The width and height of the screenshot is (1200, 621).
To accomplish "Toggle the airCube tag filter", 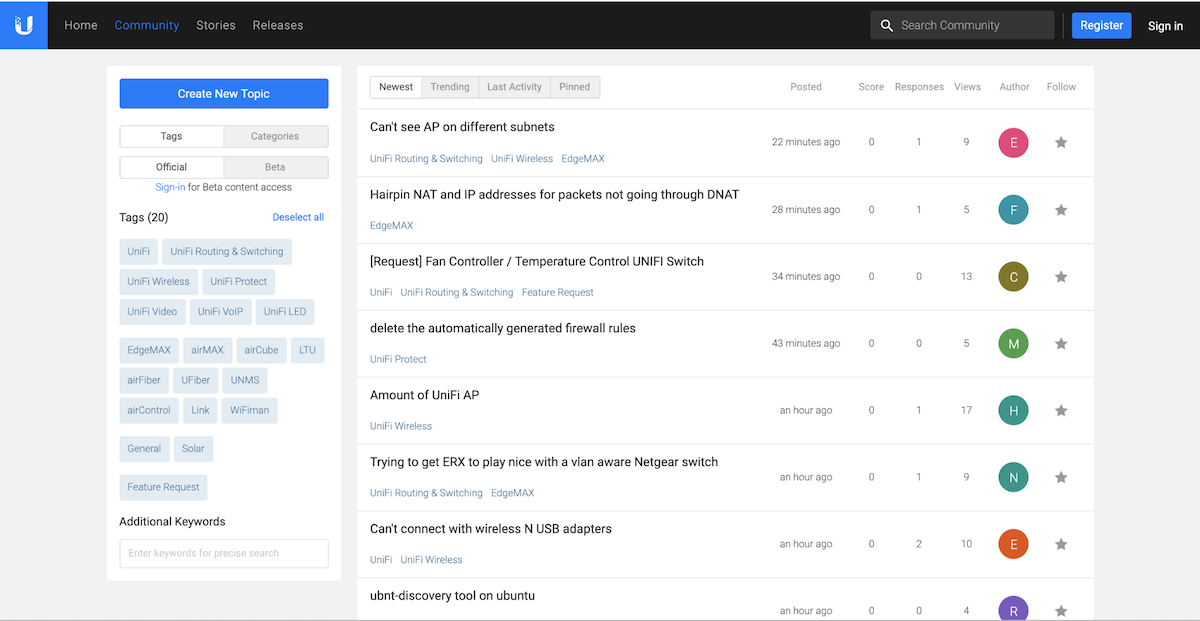I will coord(261,351).
